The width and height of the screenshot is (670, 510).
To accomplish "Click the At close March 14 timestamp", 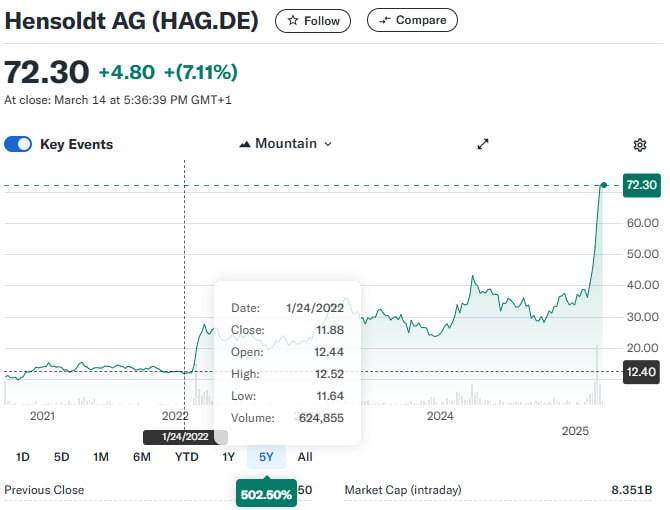I will [118, 100].
